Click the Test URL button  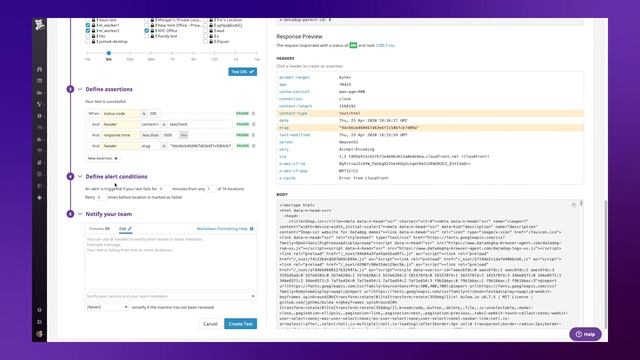point(242,72)
